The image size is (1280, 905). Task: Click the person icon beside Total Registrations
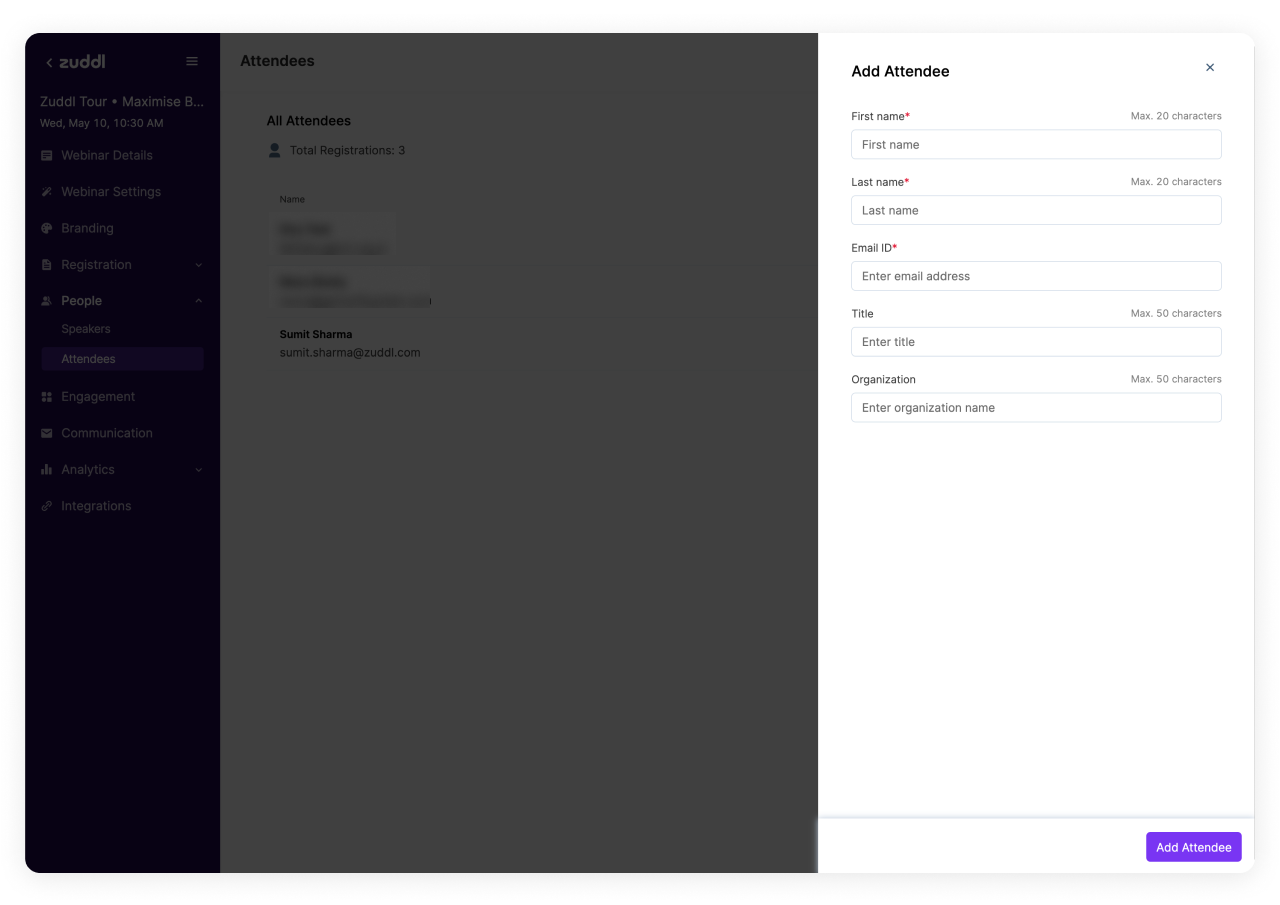[275, 151]
